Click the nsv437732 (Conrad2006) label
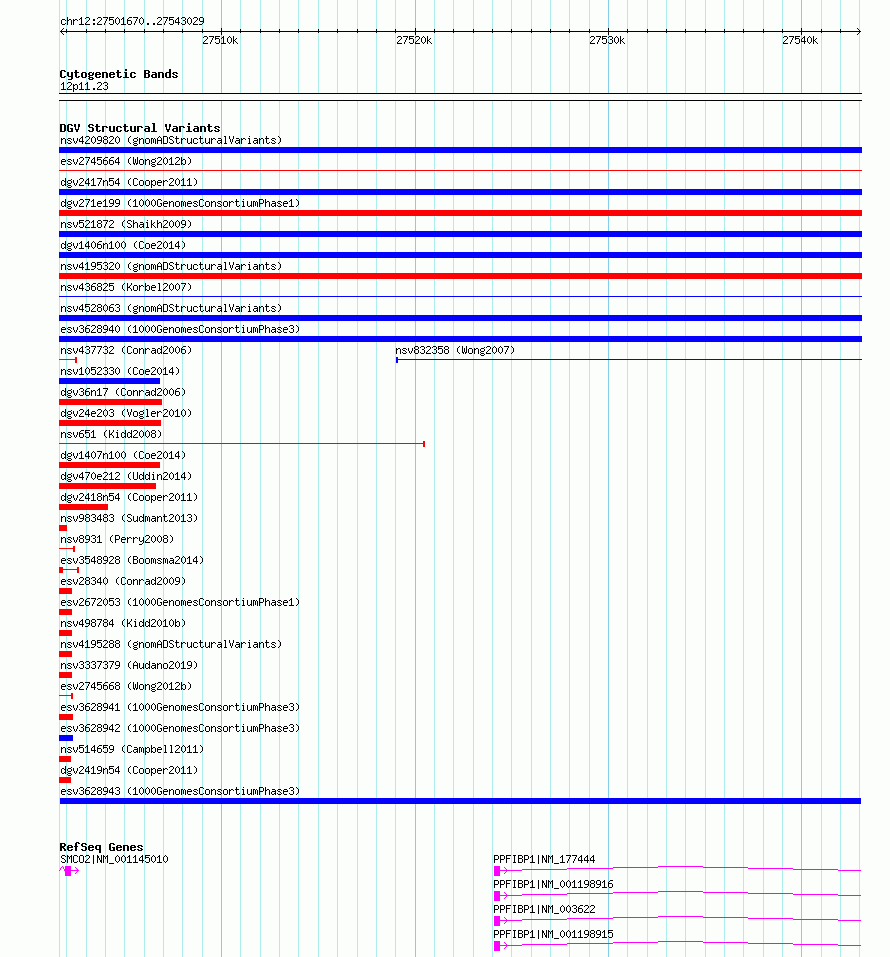 (126, 350)
